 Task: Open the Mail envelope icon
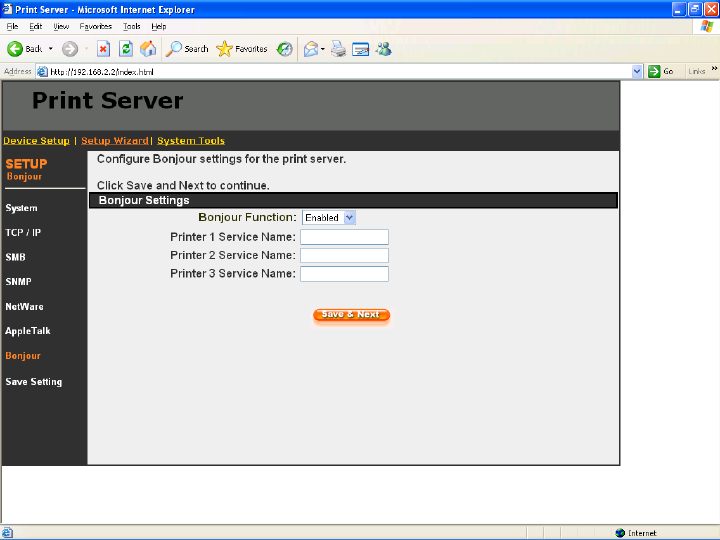tap(311, 49)
